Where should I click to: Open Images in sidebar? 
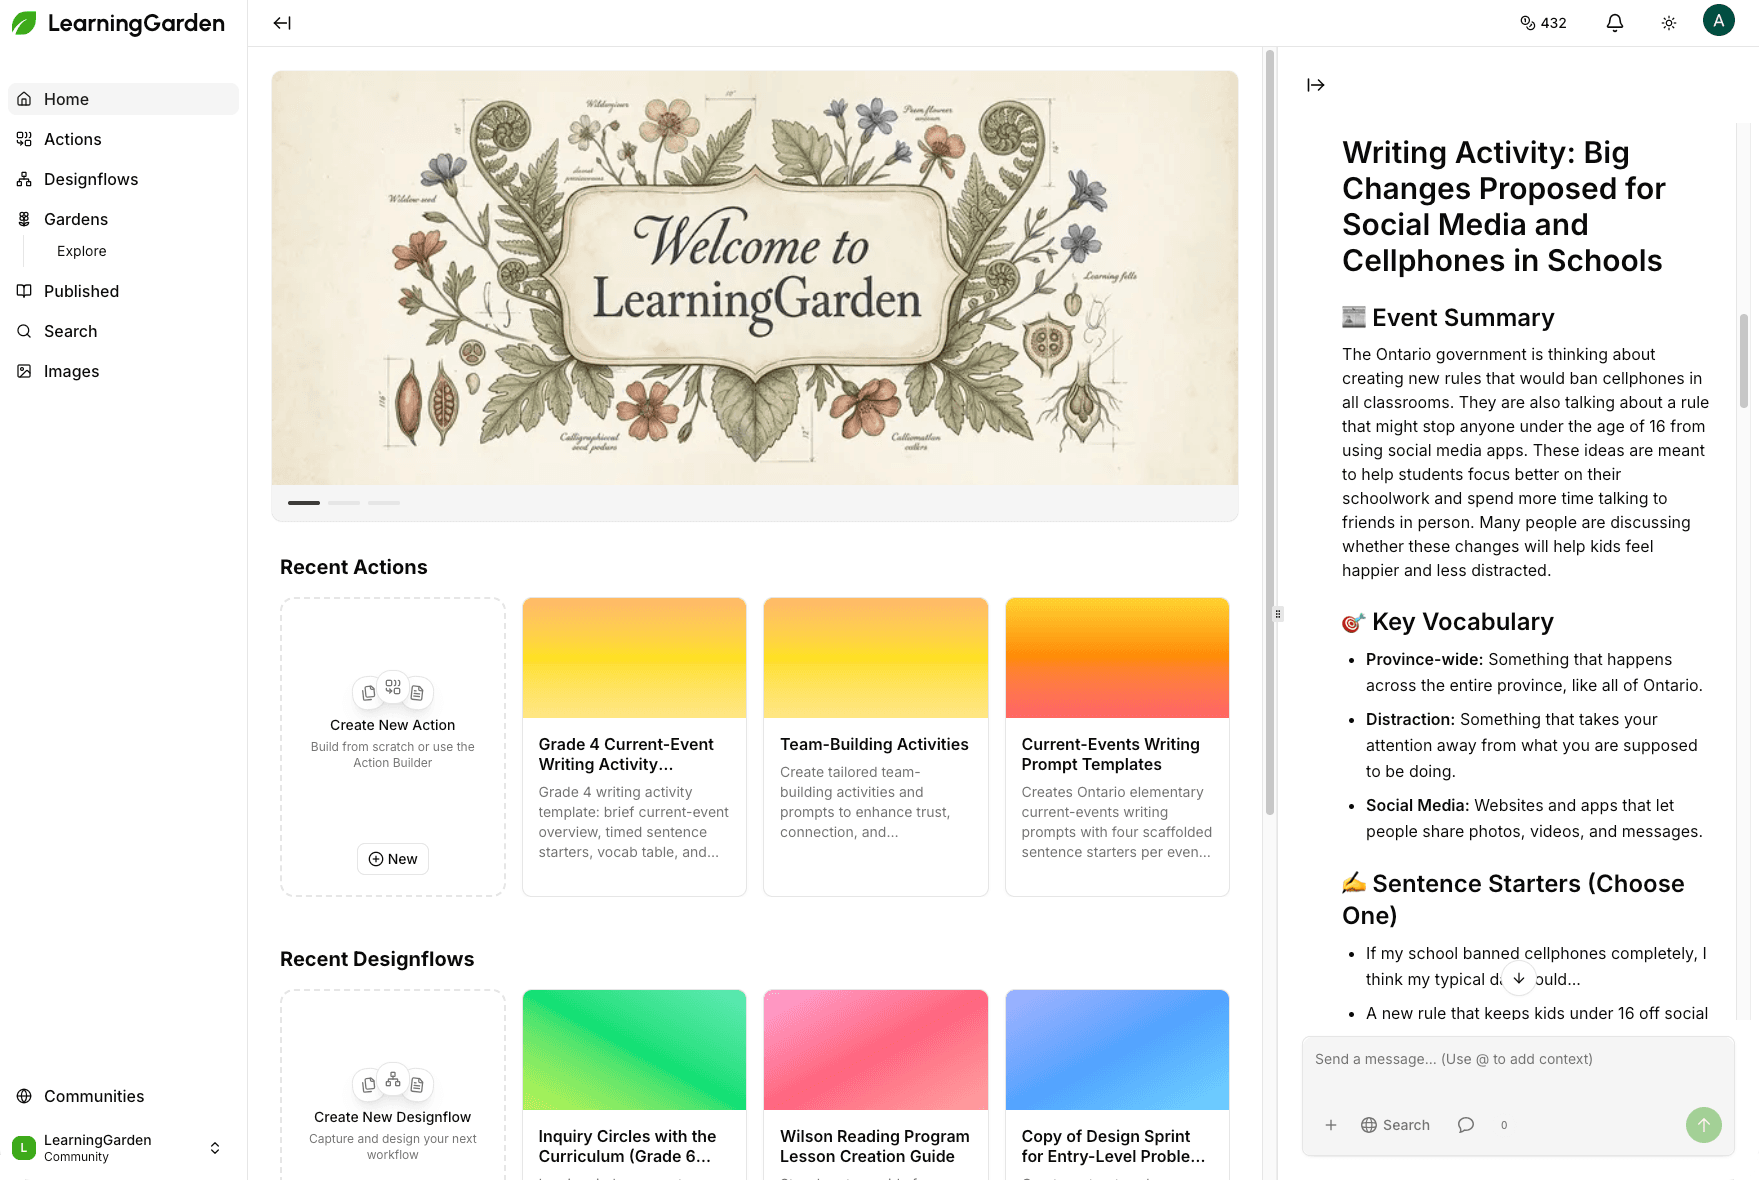[x=123, y=371]
